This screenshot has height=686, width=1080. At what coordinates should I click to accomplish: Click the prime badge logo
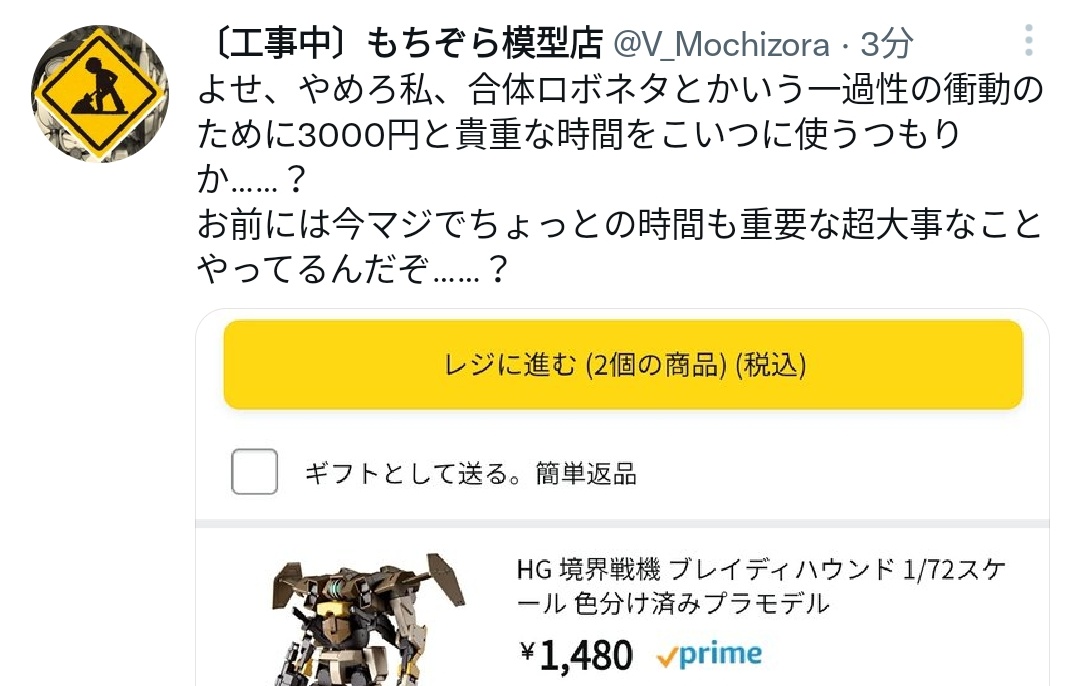710,655
